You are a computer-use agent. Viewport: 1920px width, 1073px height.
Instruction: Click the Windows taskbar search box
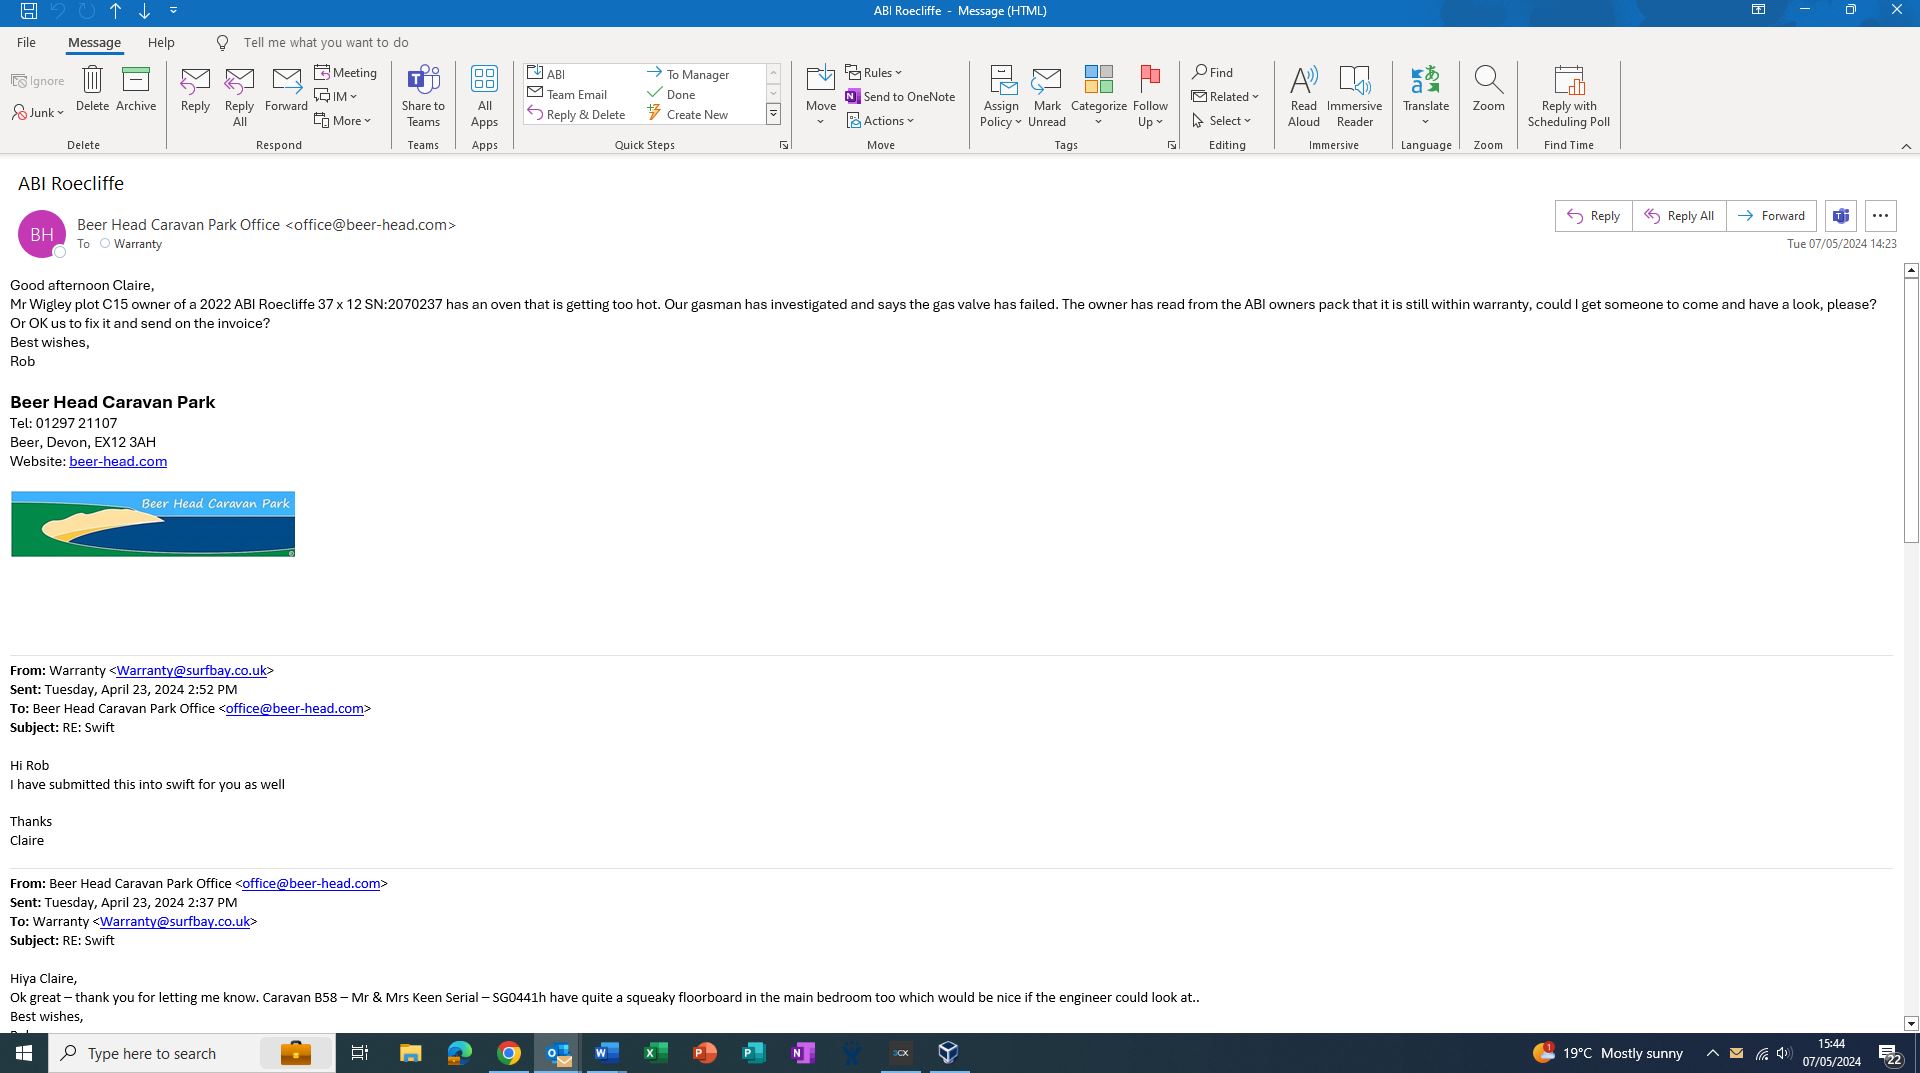click(192, 1053)
